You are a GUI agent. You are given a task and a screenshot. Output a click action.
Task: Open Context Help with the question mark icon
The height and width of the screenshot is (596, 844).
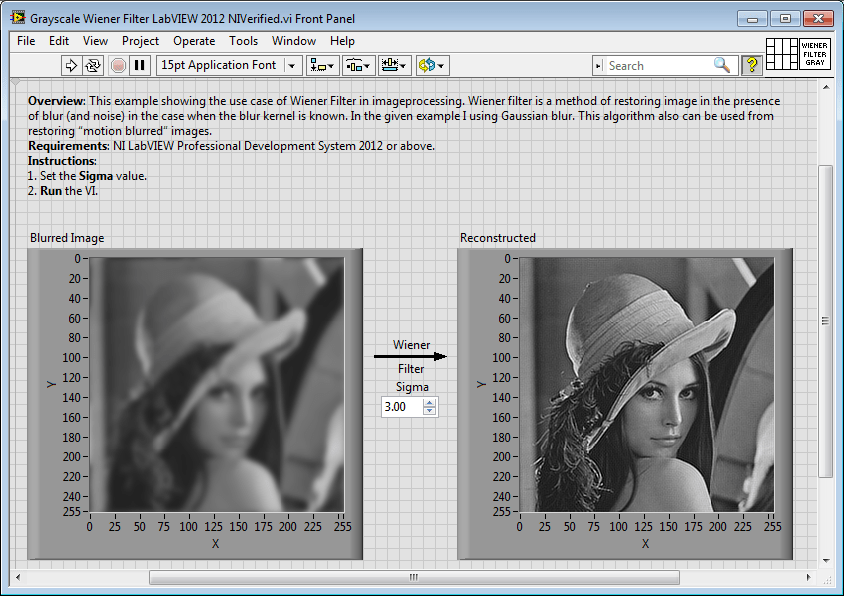pos(752,64)
